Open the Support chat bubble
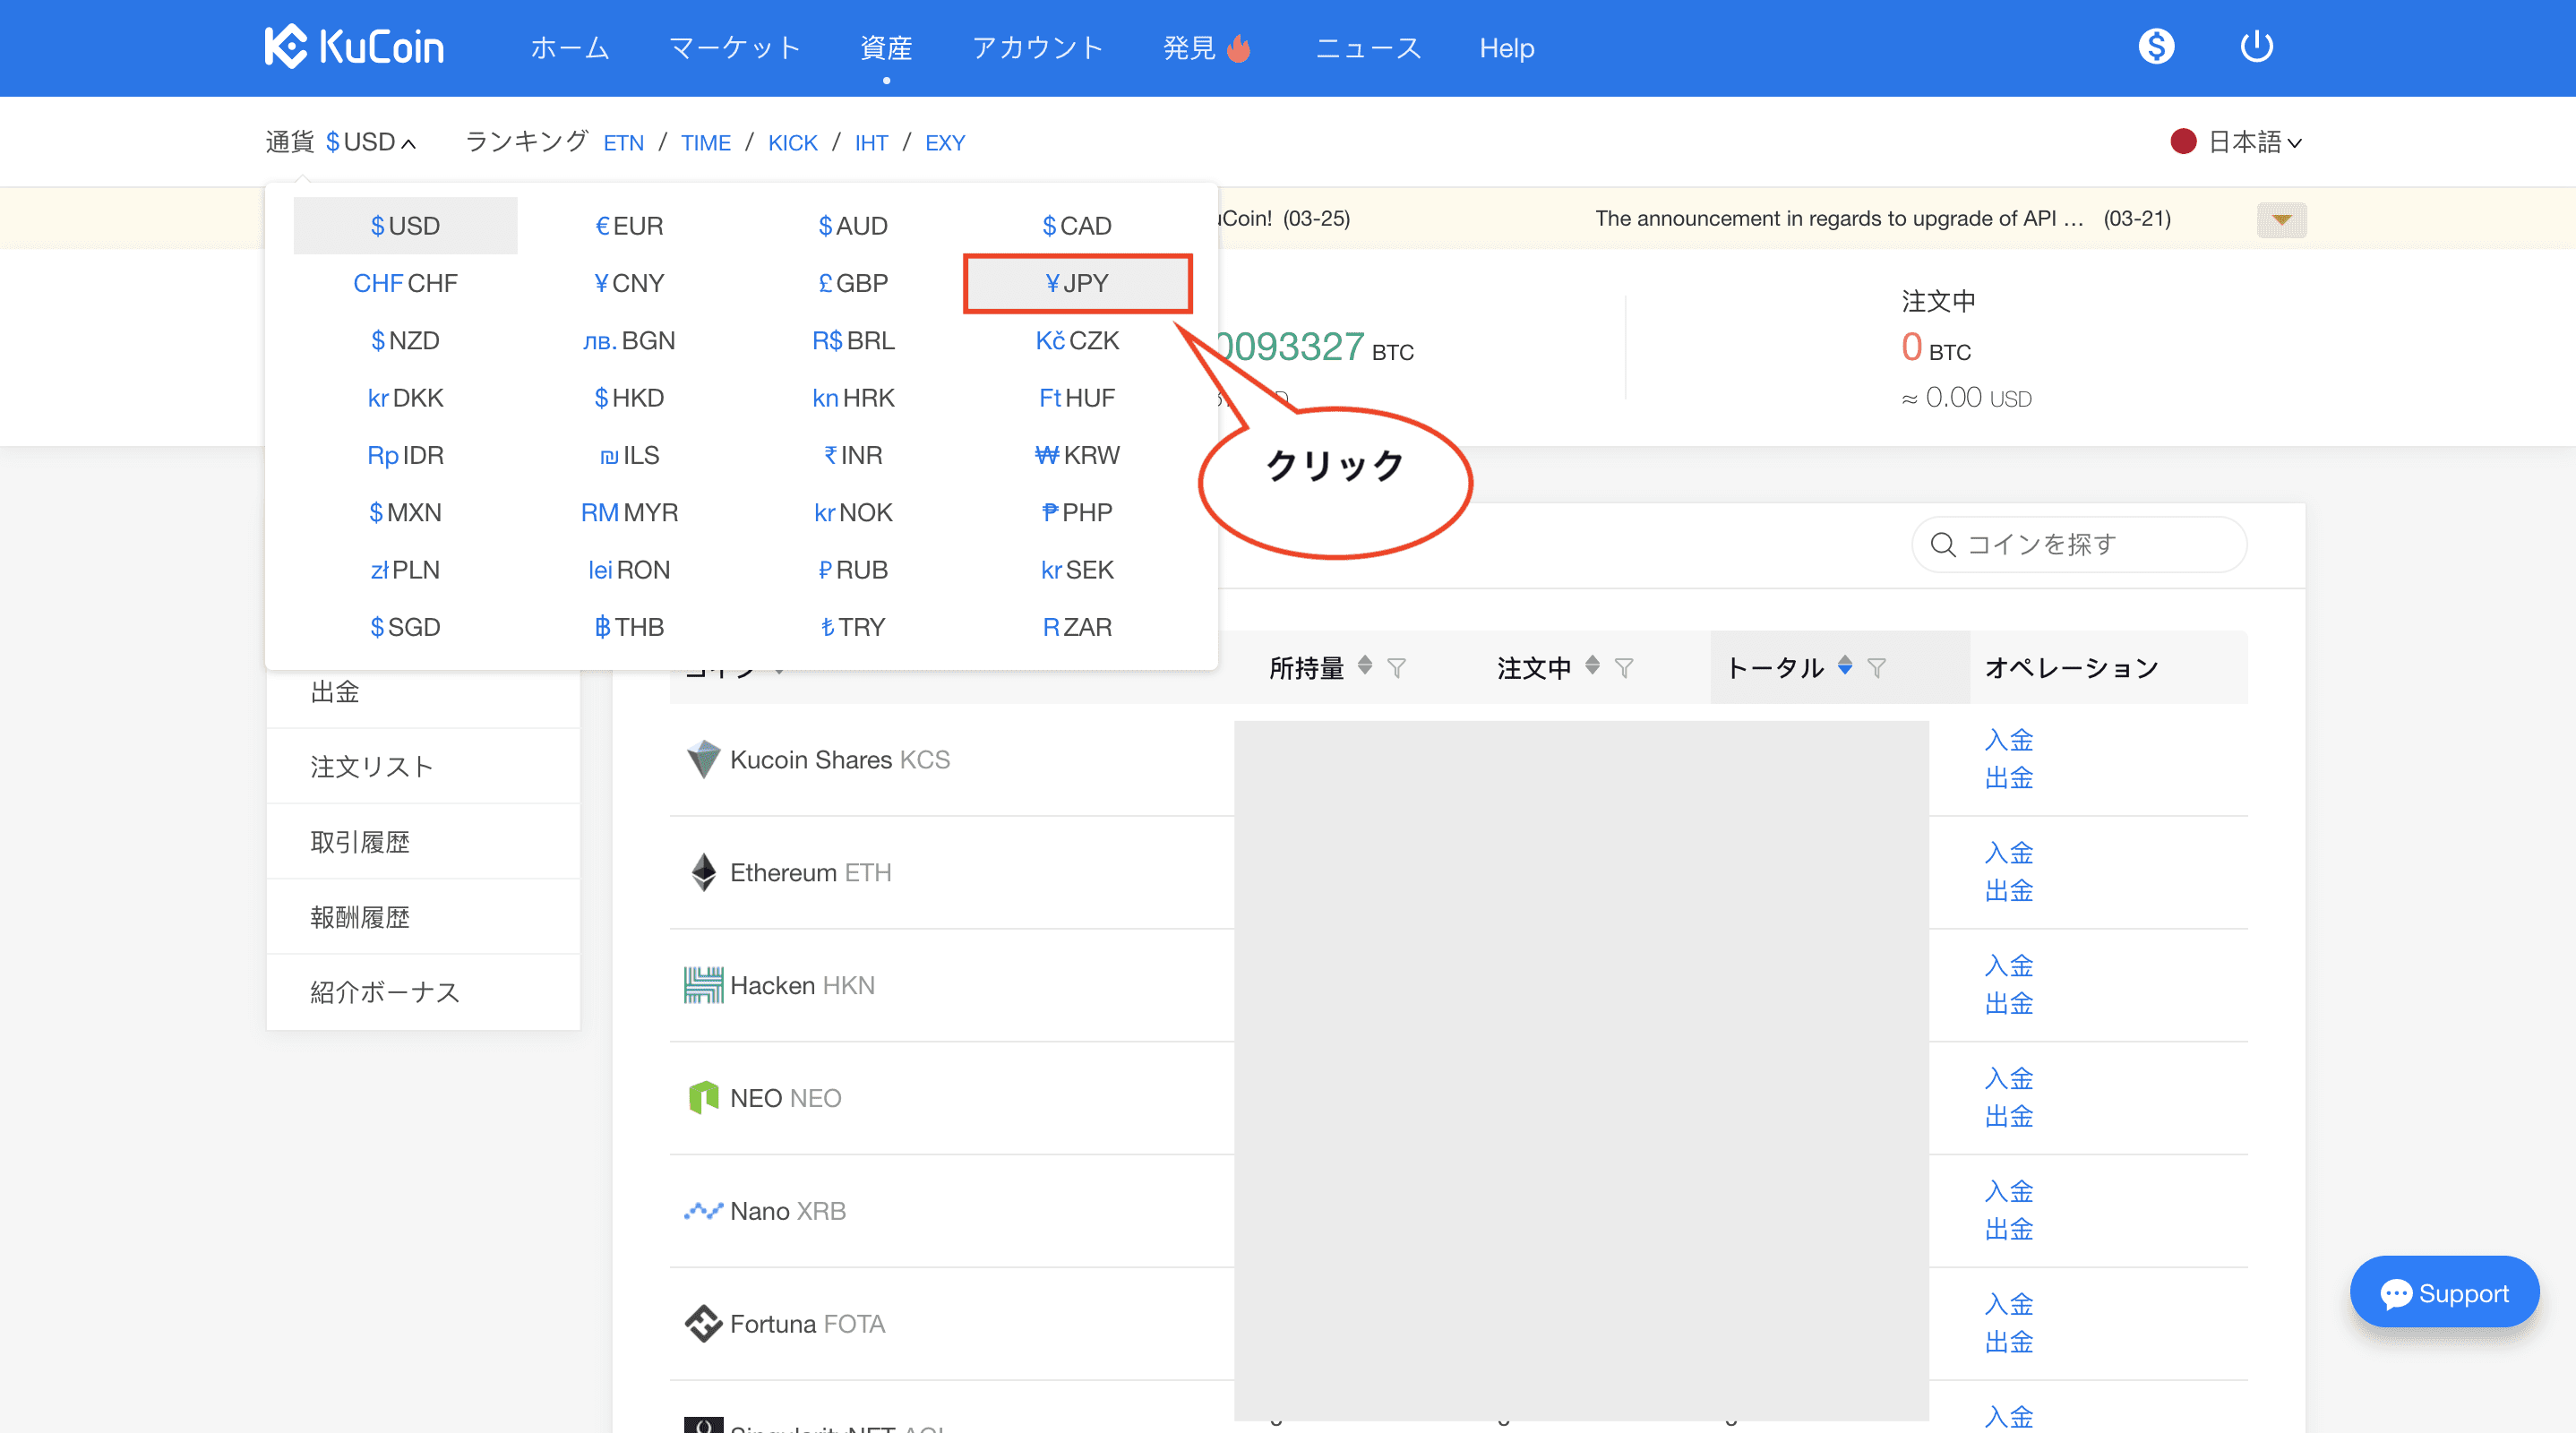The width and height of the screenshot is (2576, 1433). 2443,1293
